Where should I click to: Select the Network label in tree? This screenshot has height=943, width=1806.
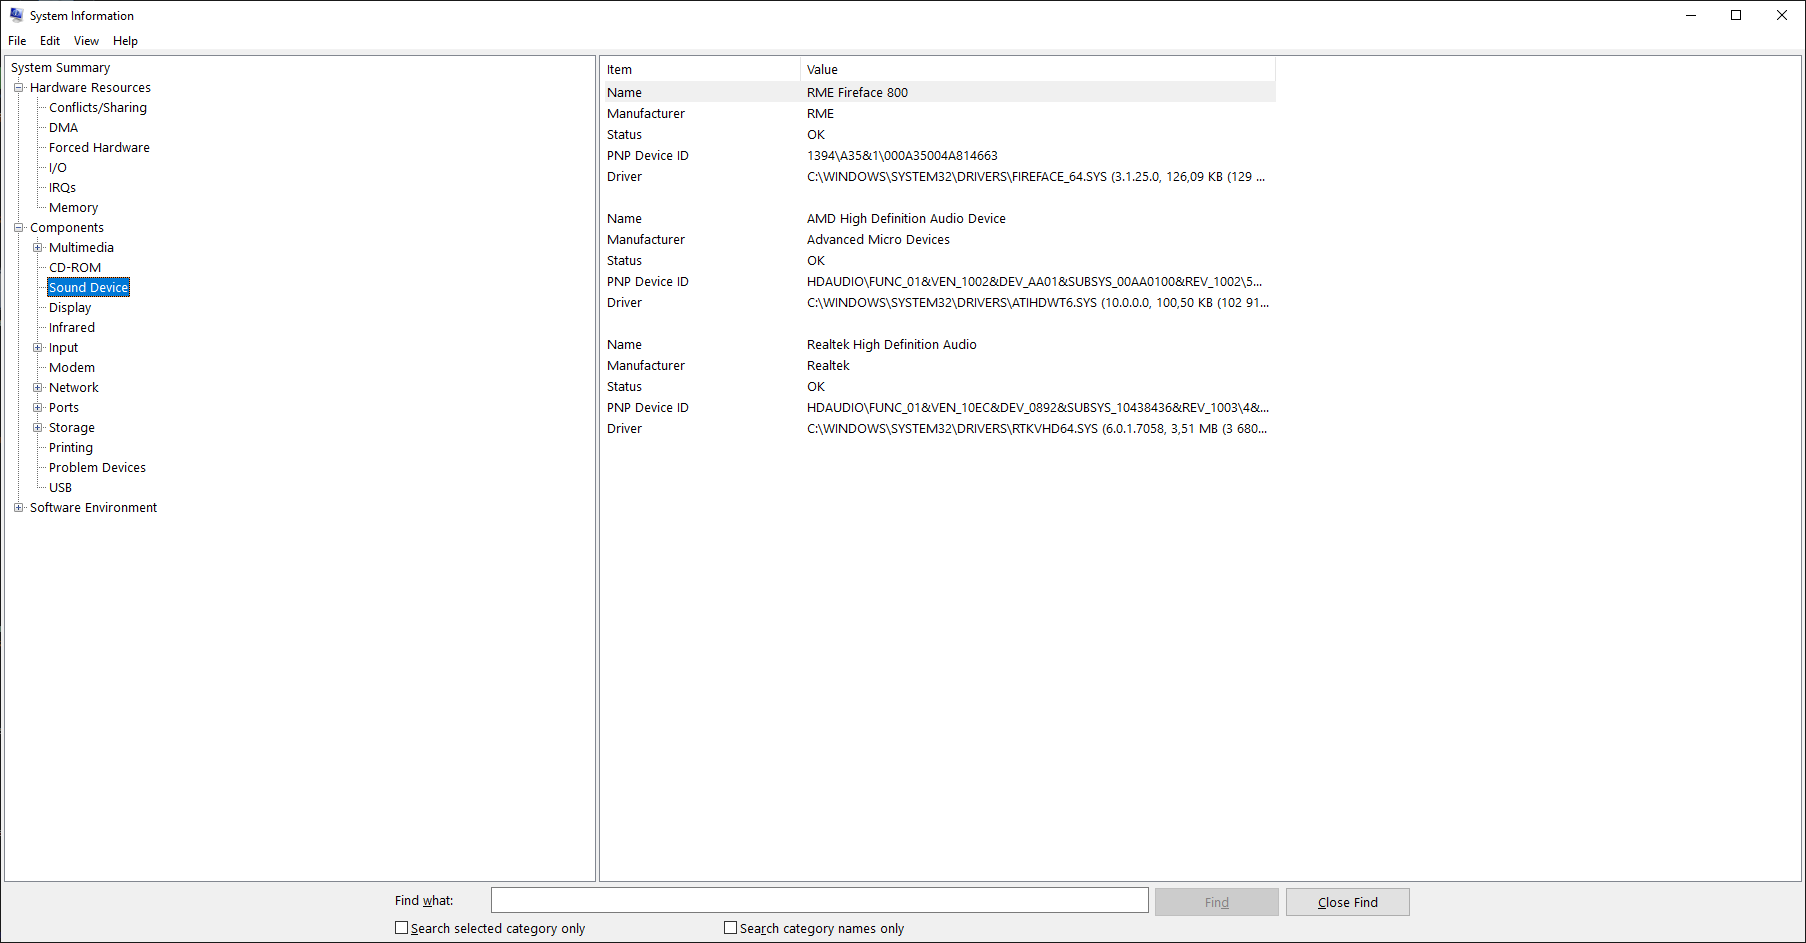point(74,387)
